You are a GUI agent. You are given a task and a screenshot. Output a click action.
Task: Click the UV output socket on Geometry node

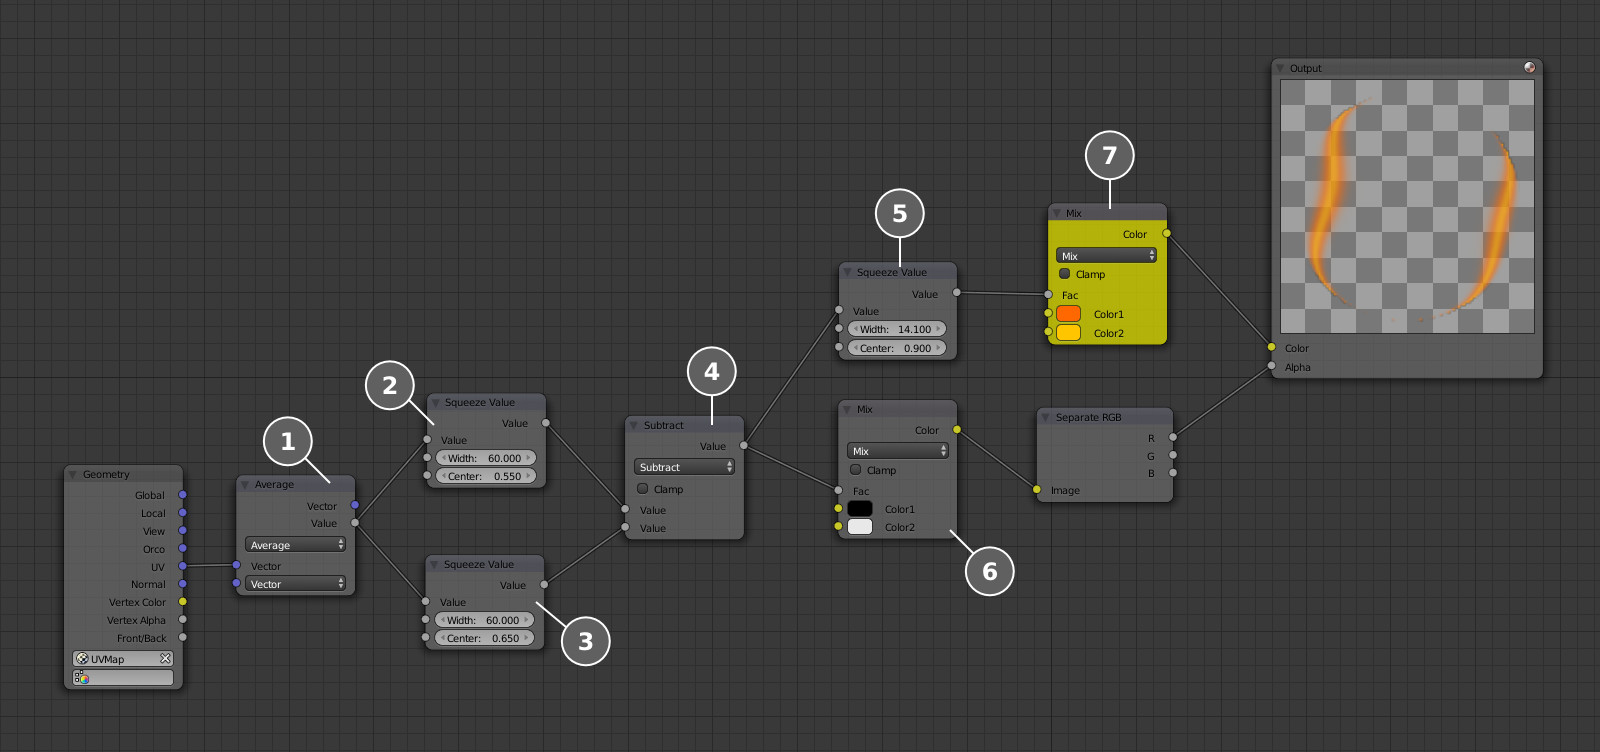coord(182,566)
